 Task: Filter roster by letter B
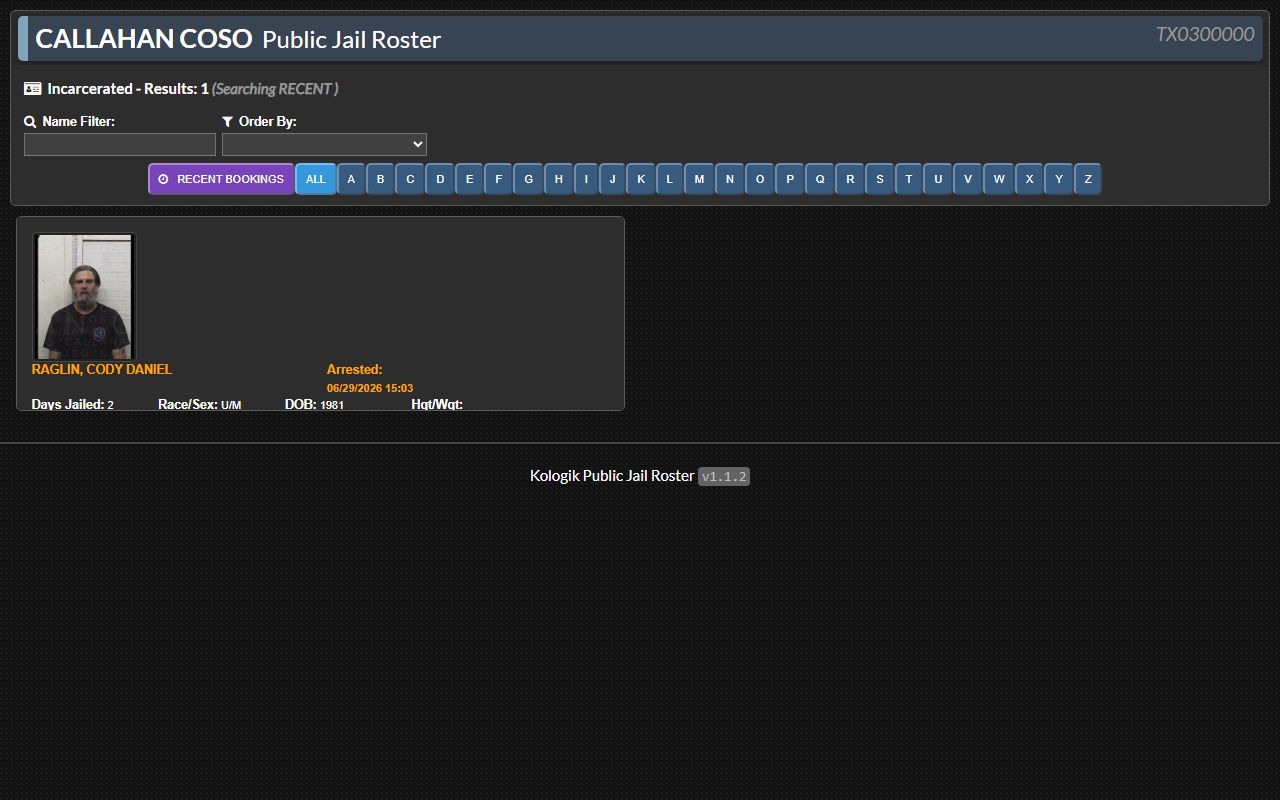pyautogui.click(x=380, y=179)
